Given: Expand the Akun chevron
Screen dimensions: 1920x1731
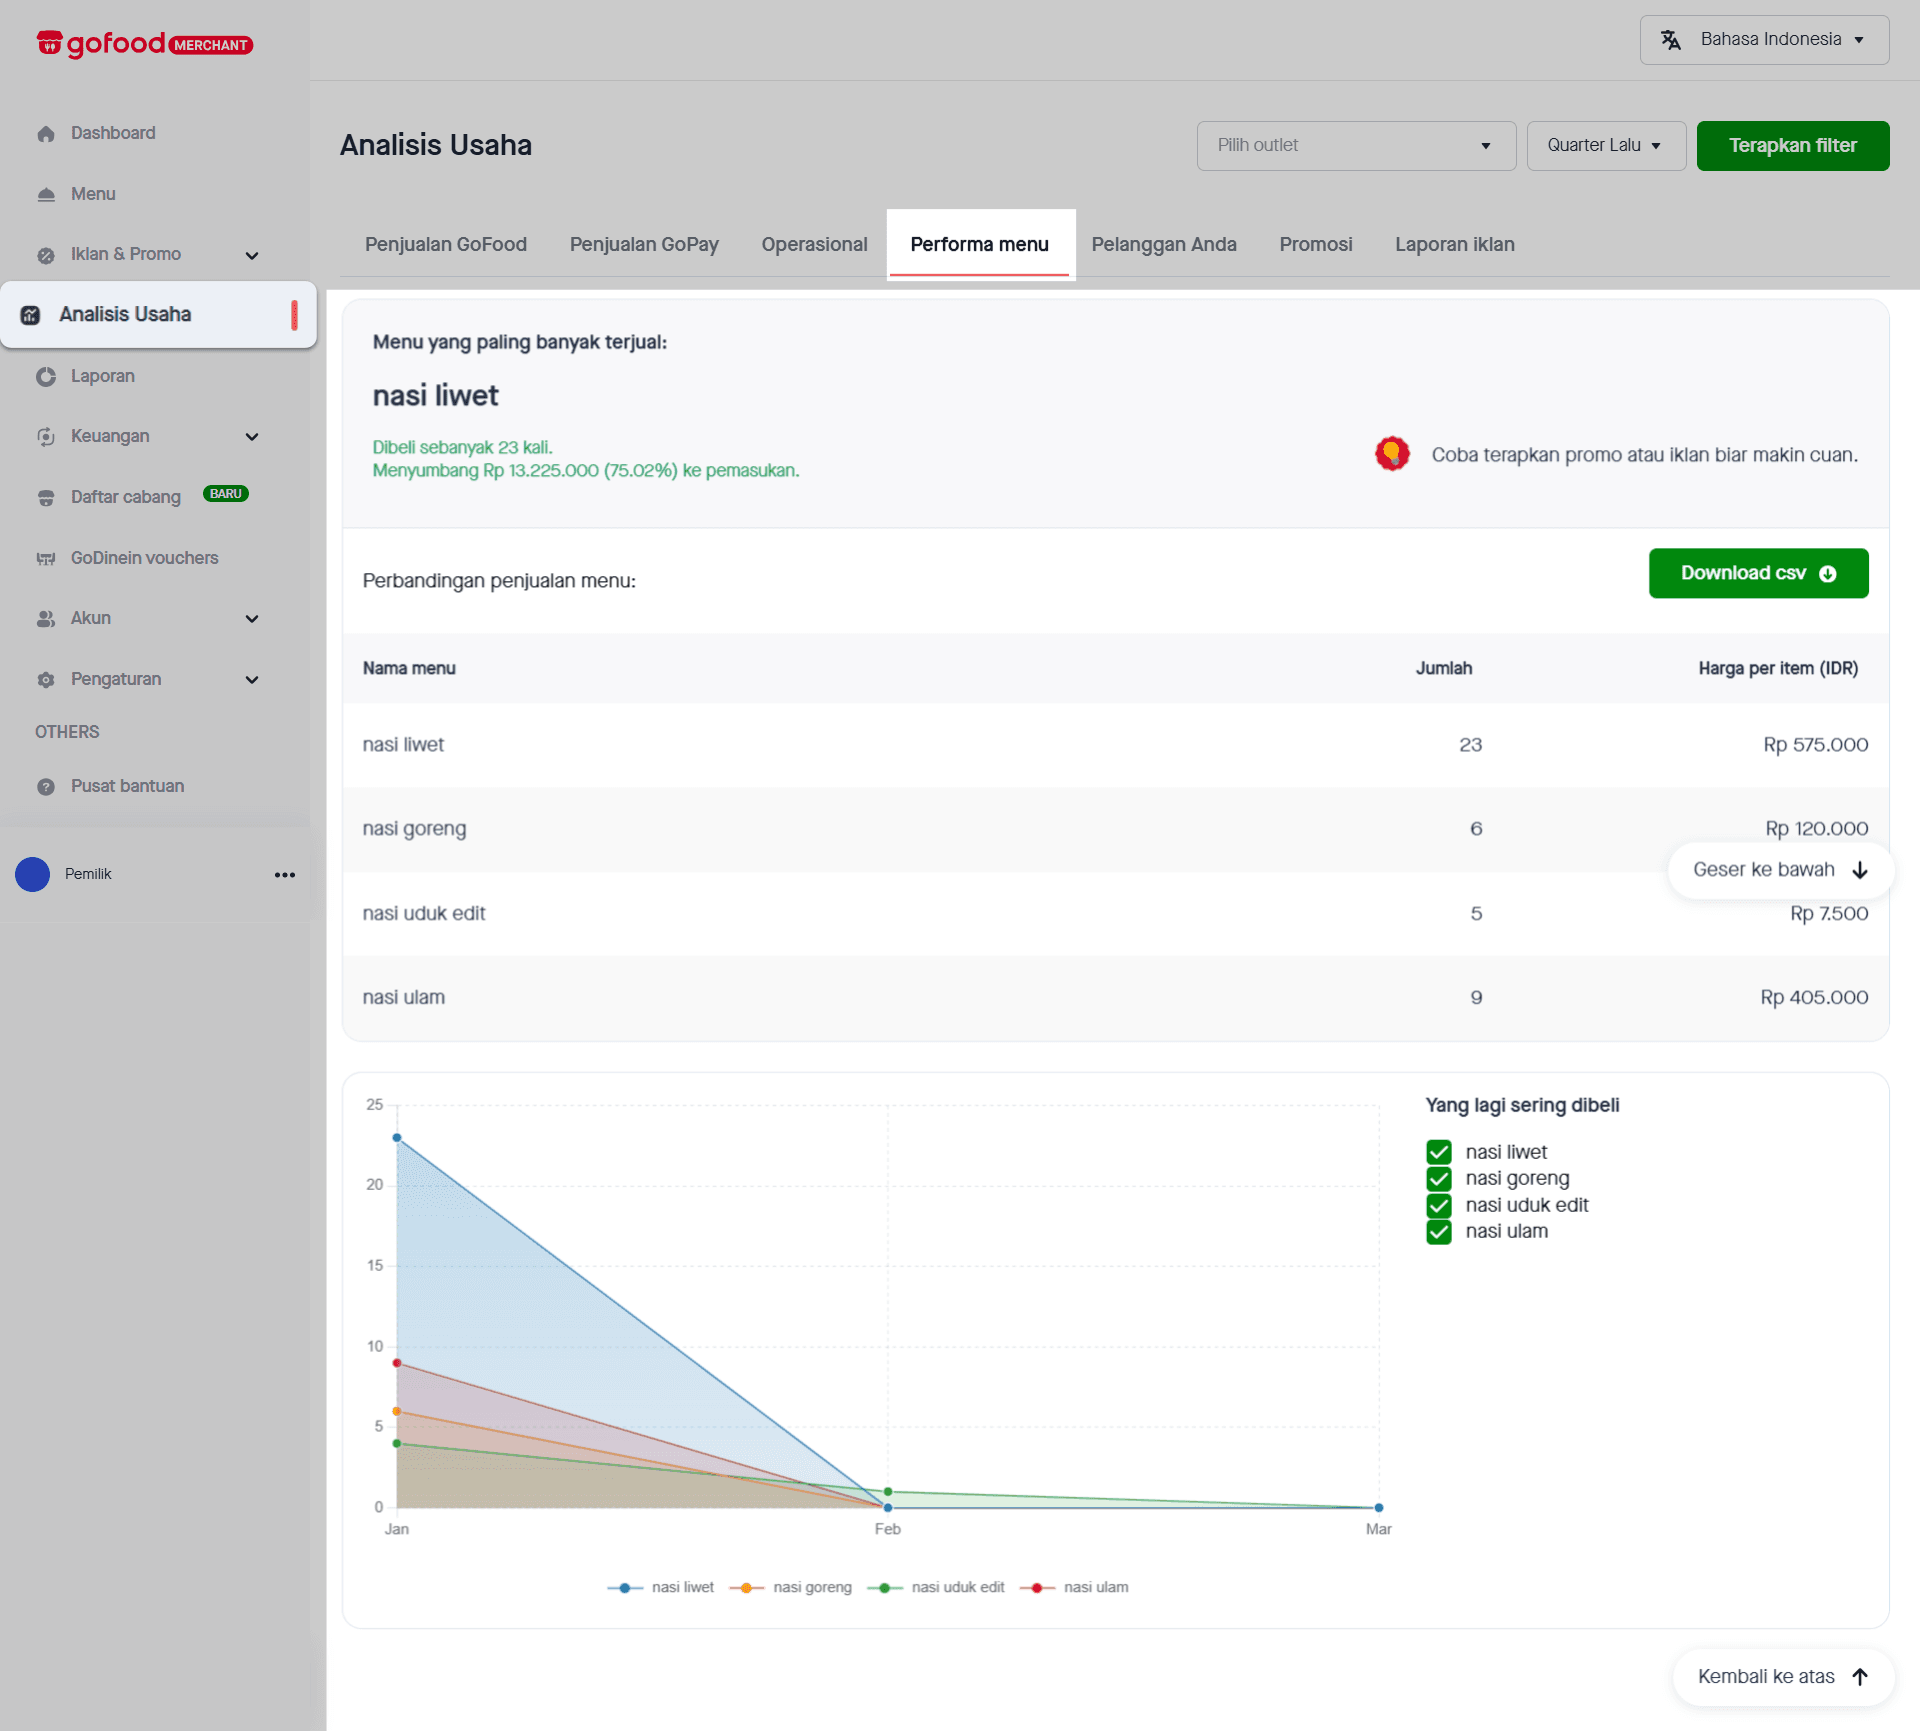Looking at the screenshot, I should point(252,619).
